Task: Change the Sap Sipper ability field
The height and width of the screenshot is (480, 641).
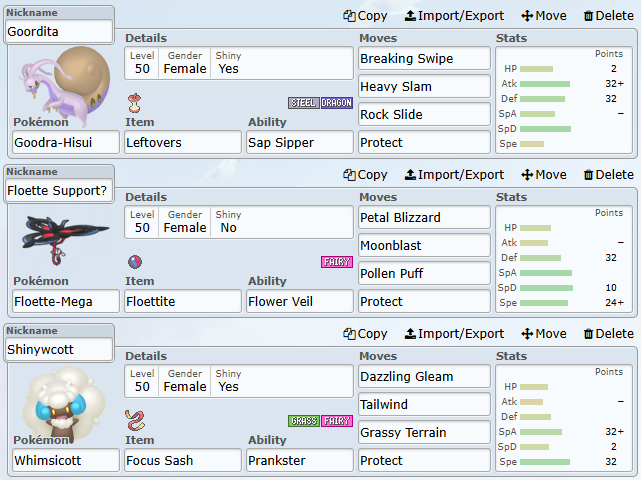Action: pyautogui.click(x=300, y=142)
